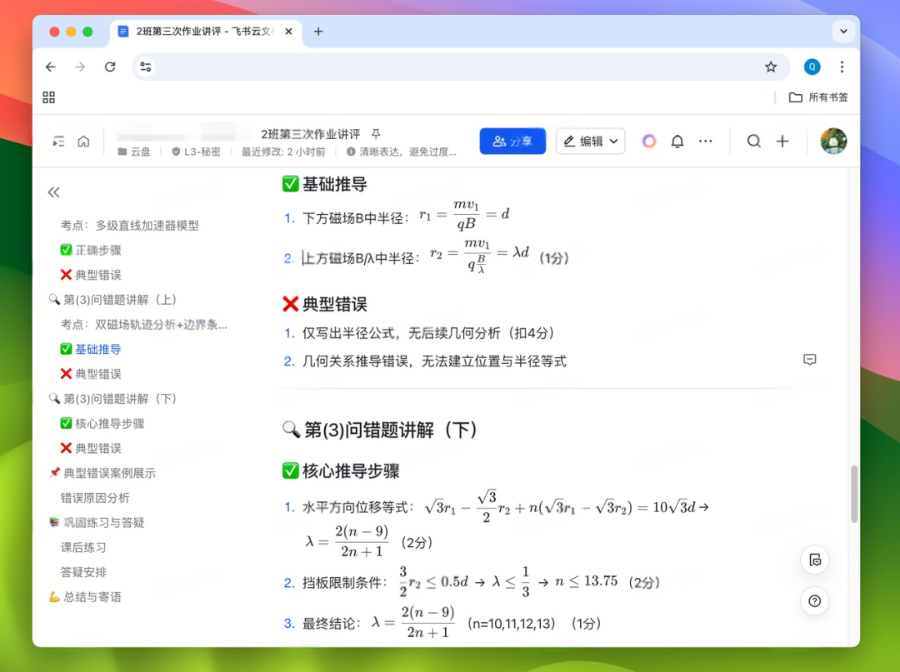This screenshot has height=672, width=900.
Task: Open 典型错误案例展示 outline section
Action: point(102,473)
